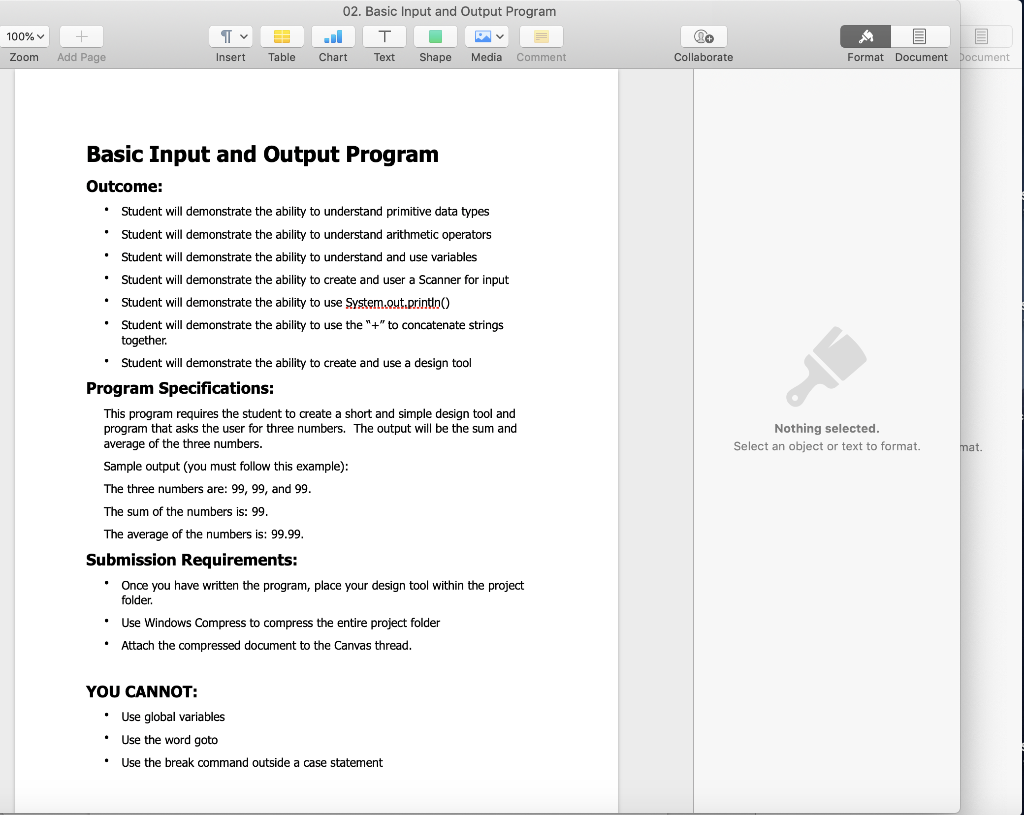Click the Program Specifications: heading
Viewport: 1024px width, 815px height.
click(180, 389)
